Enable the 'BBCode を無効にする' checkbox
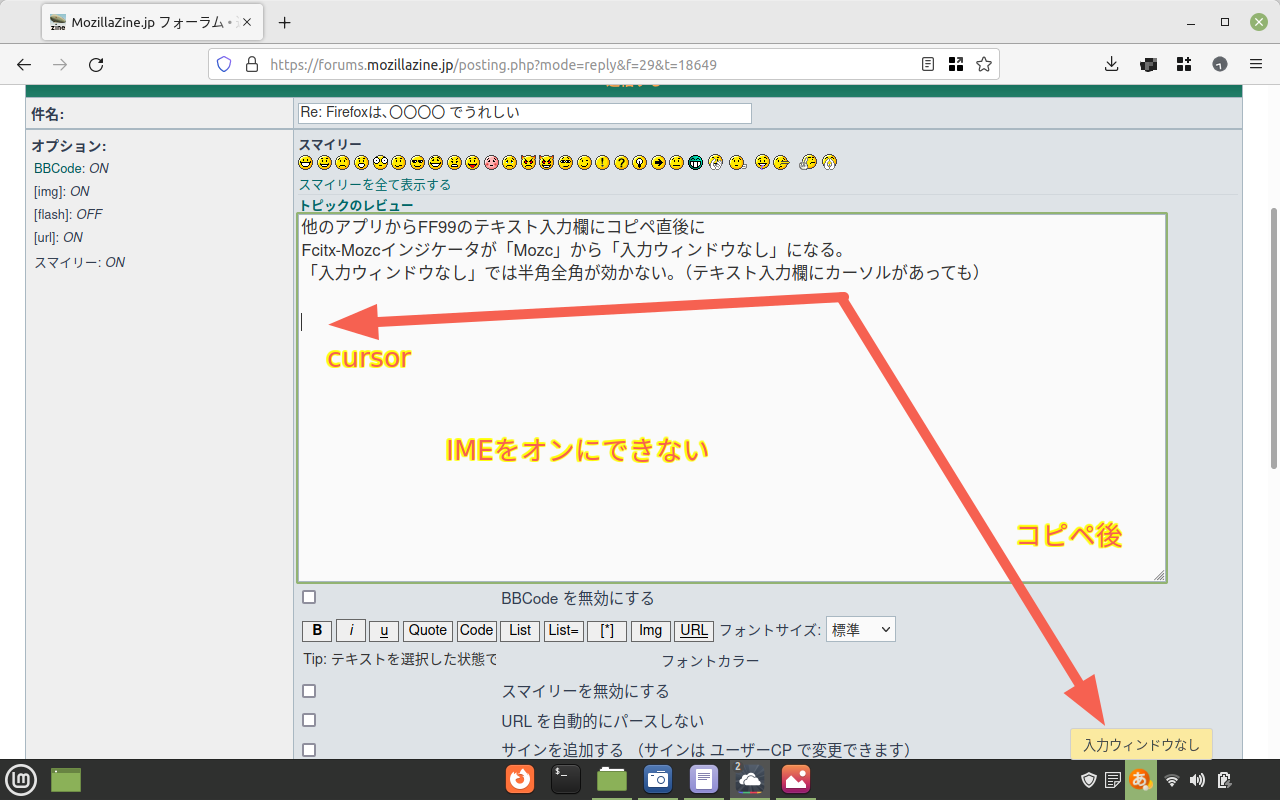1280x800 pixels. (309, 597)
